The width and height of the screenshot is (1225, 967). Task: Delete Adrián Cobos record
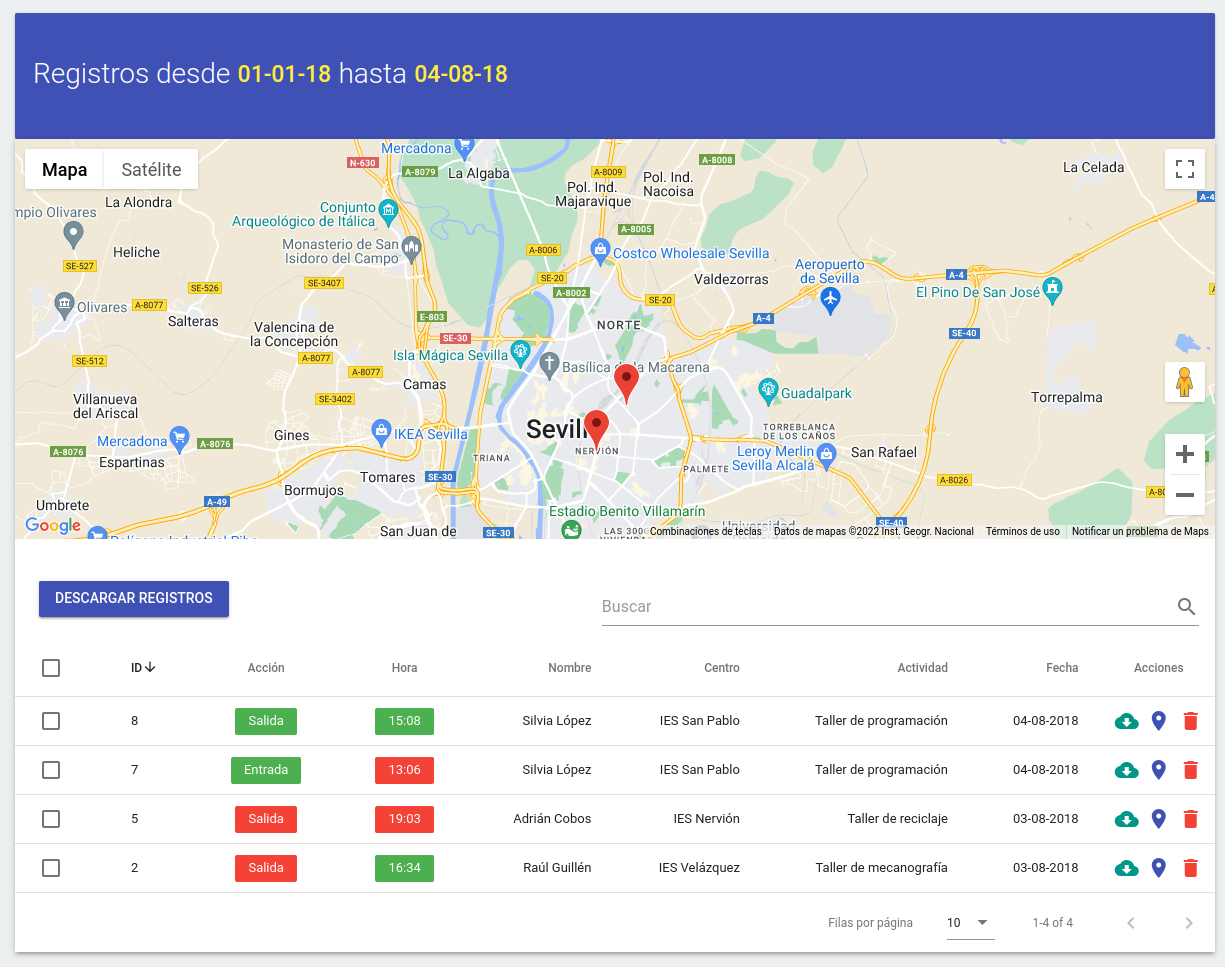(x=1190, y=819)
